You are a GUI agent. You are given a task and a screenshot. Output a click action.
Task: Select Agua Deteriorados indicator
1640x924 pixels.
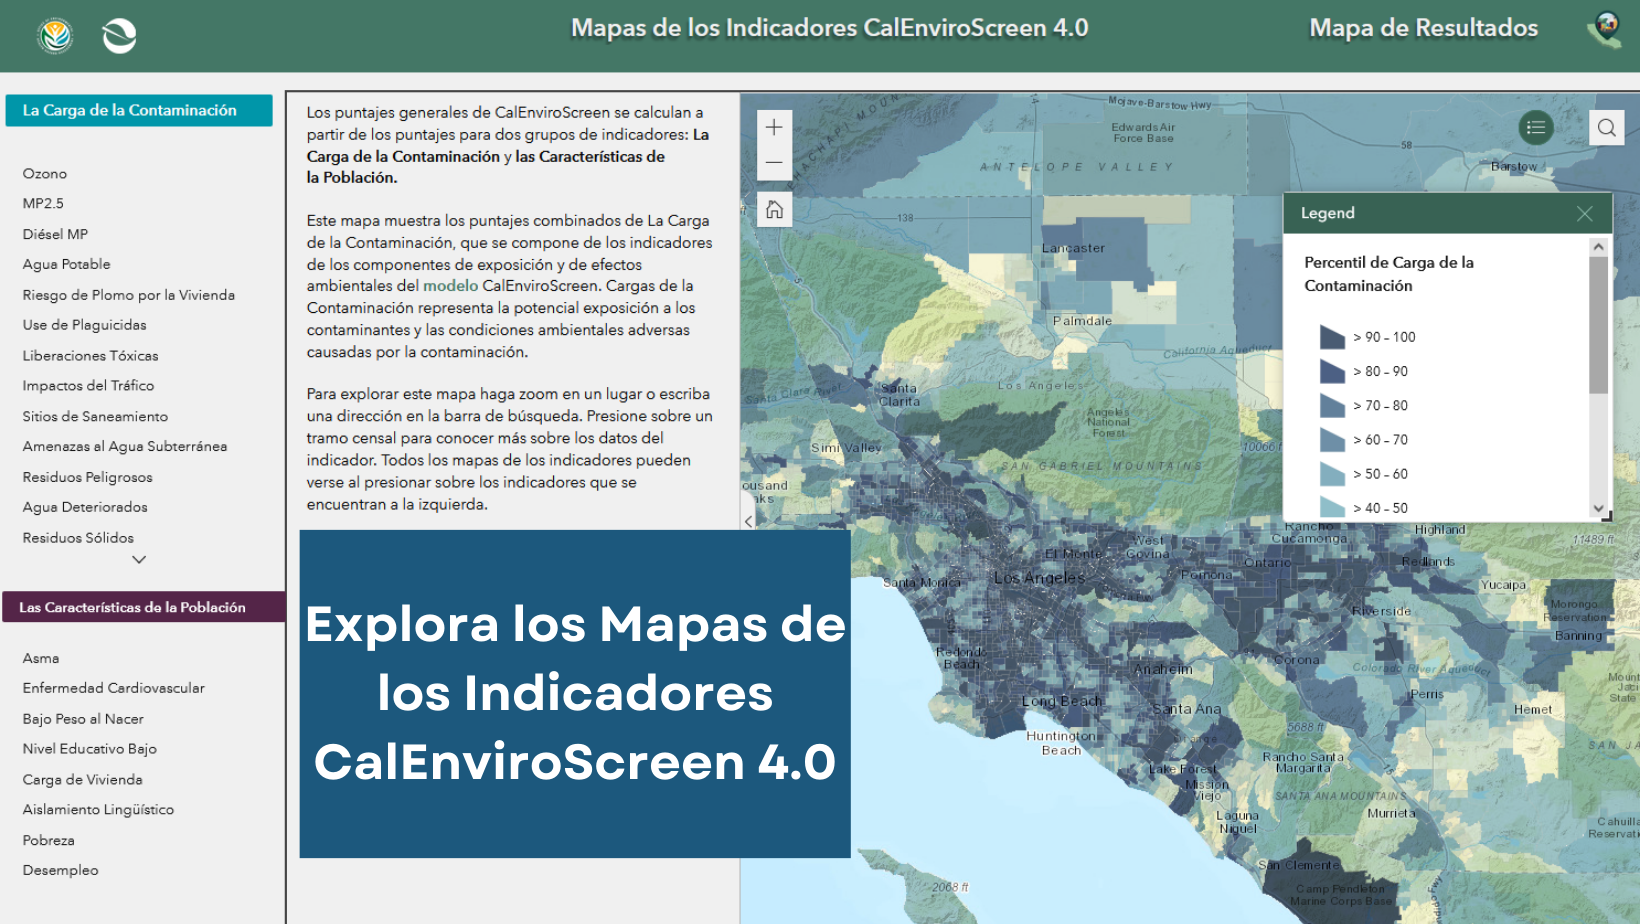pyautogui.click(x=85, y=507)
